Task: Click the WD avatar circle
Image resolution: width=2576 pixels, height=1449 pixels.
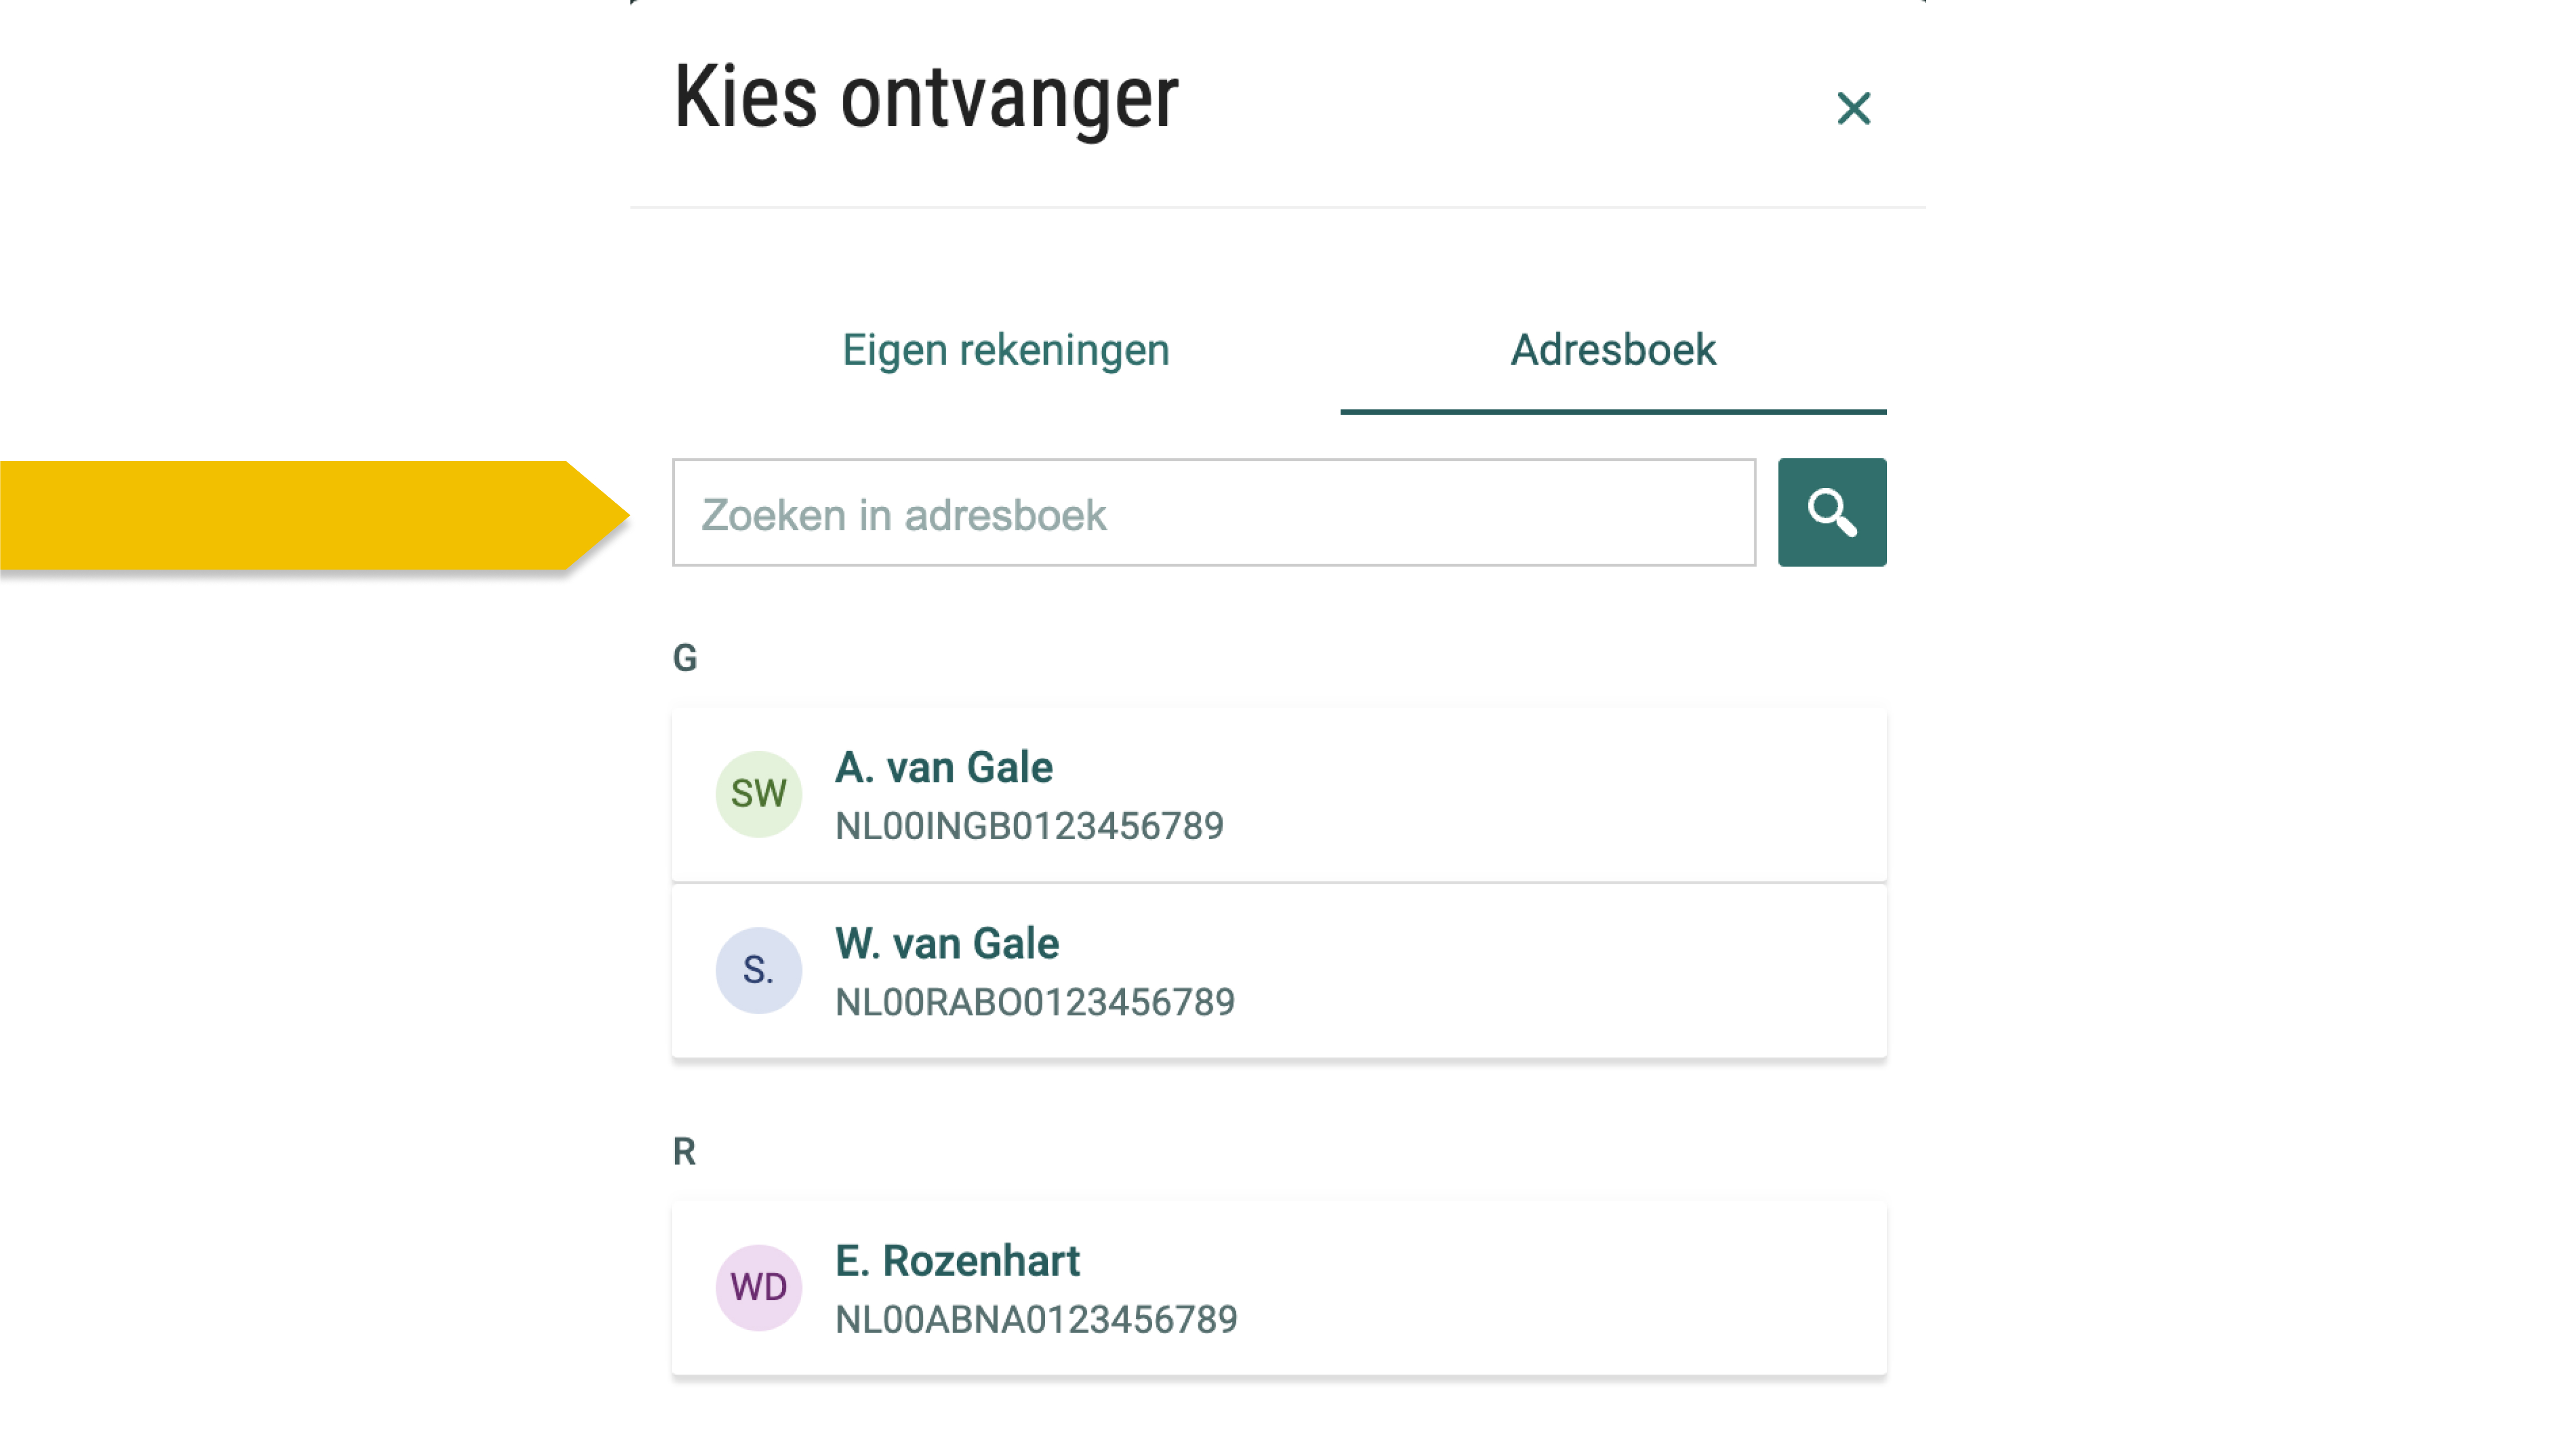Action: point(758,1287)
